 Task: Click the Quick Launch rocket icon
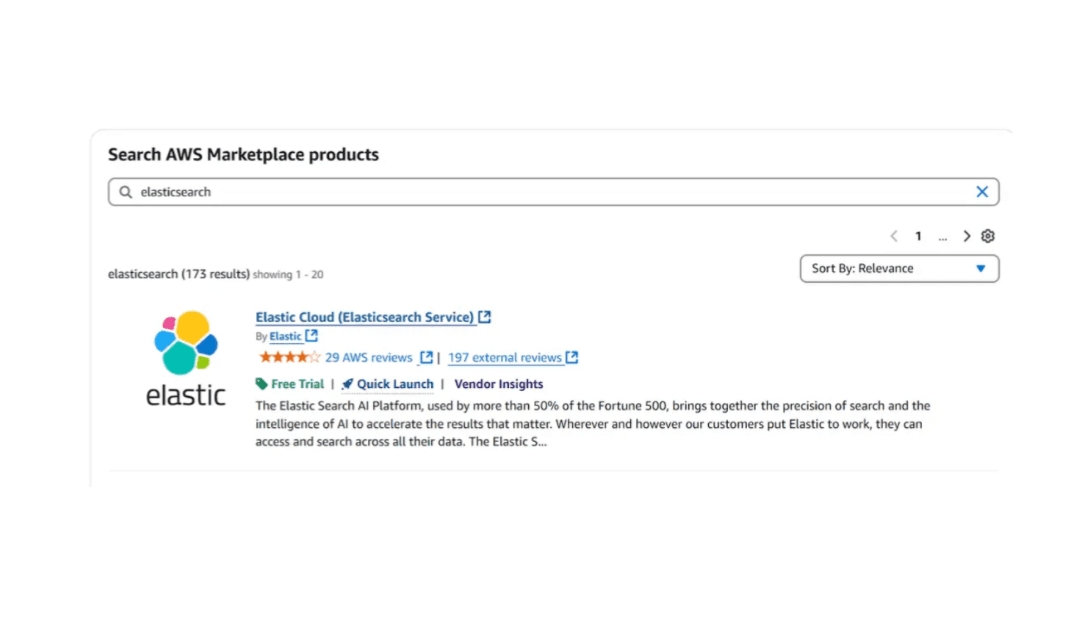346,384
